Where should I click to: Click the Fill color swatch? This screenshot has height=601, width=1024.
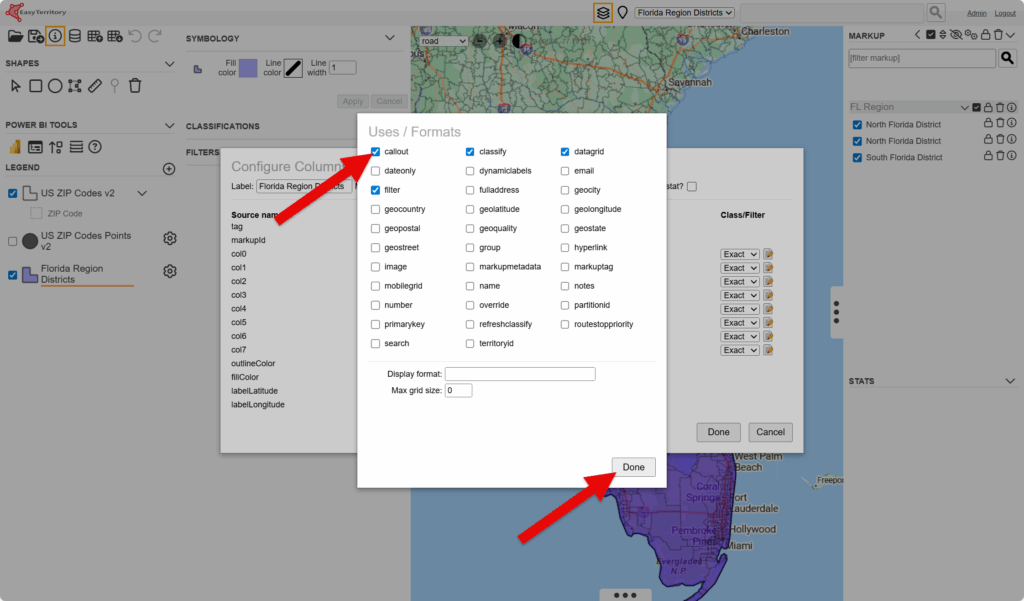[248, 68]
